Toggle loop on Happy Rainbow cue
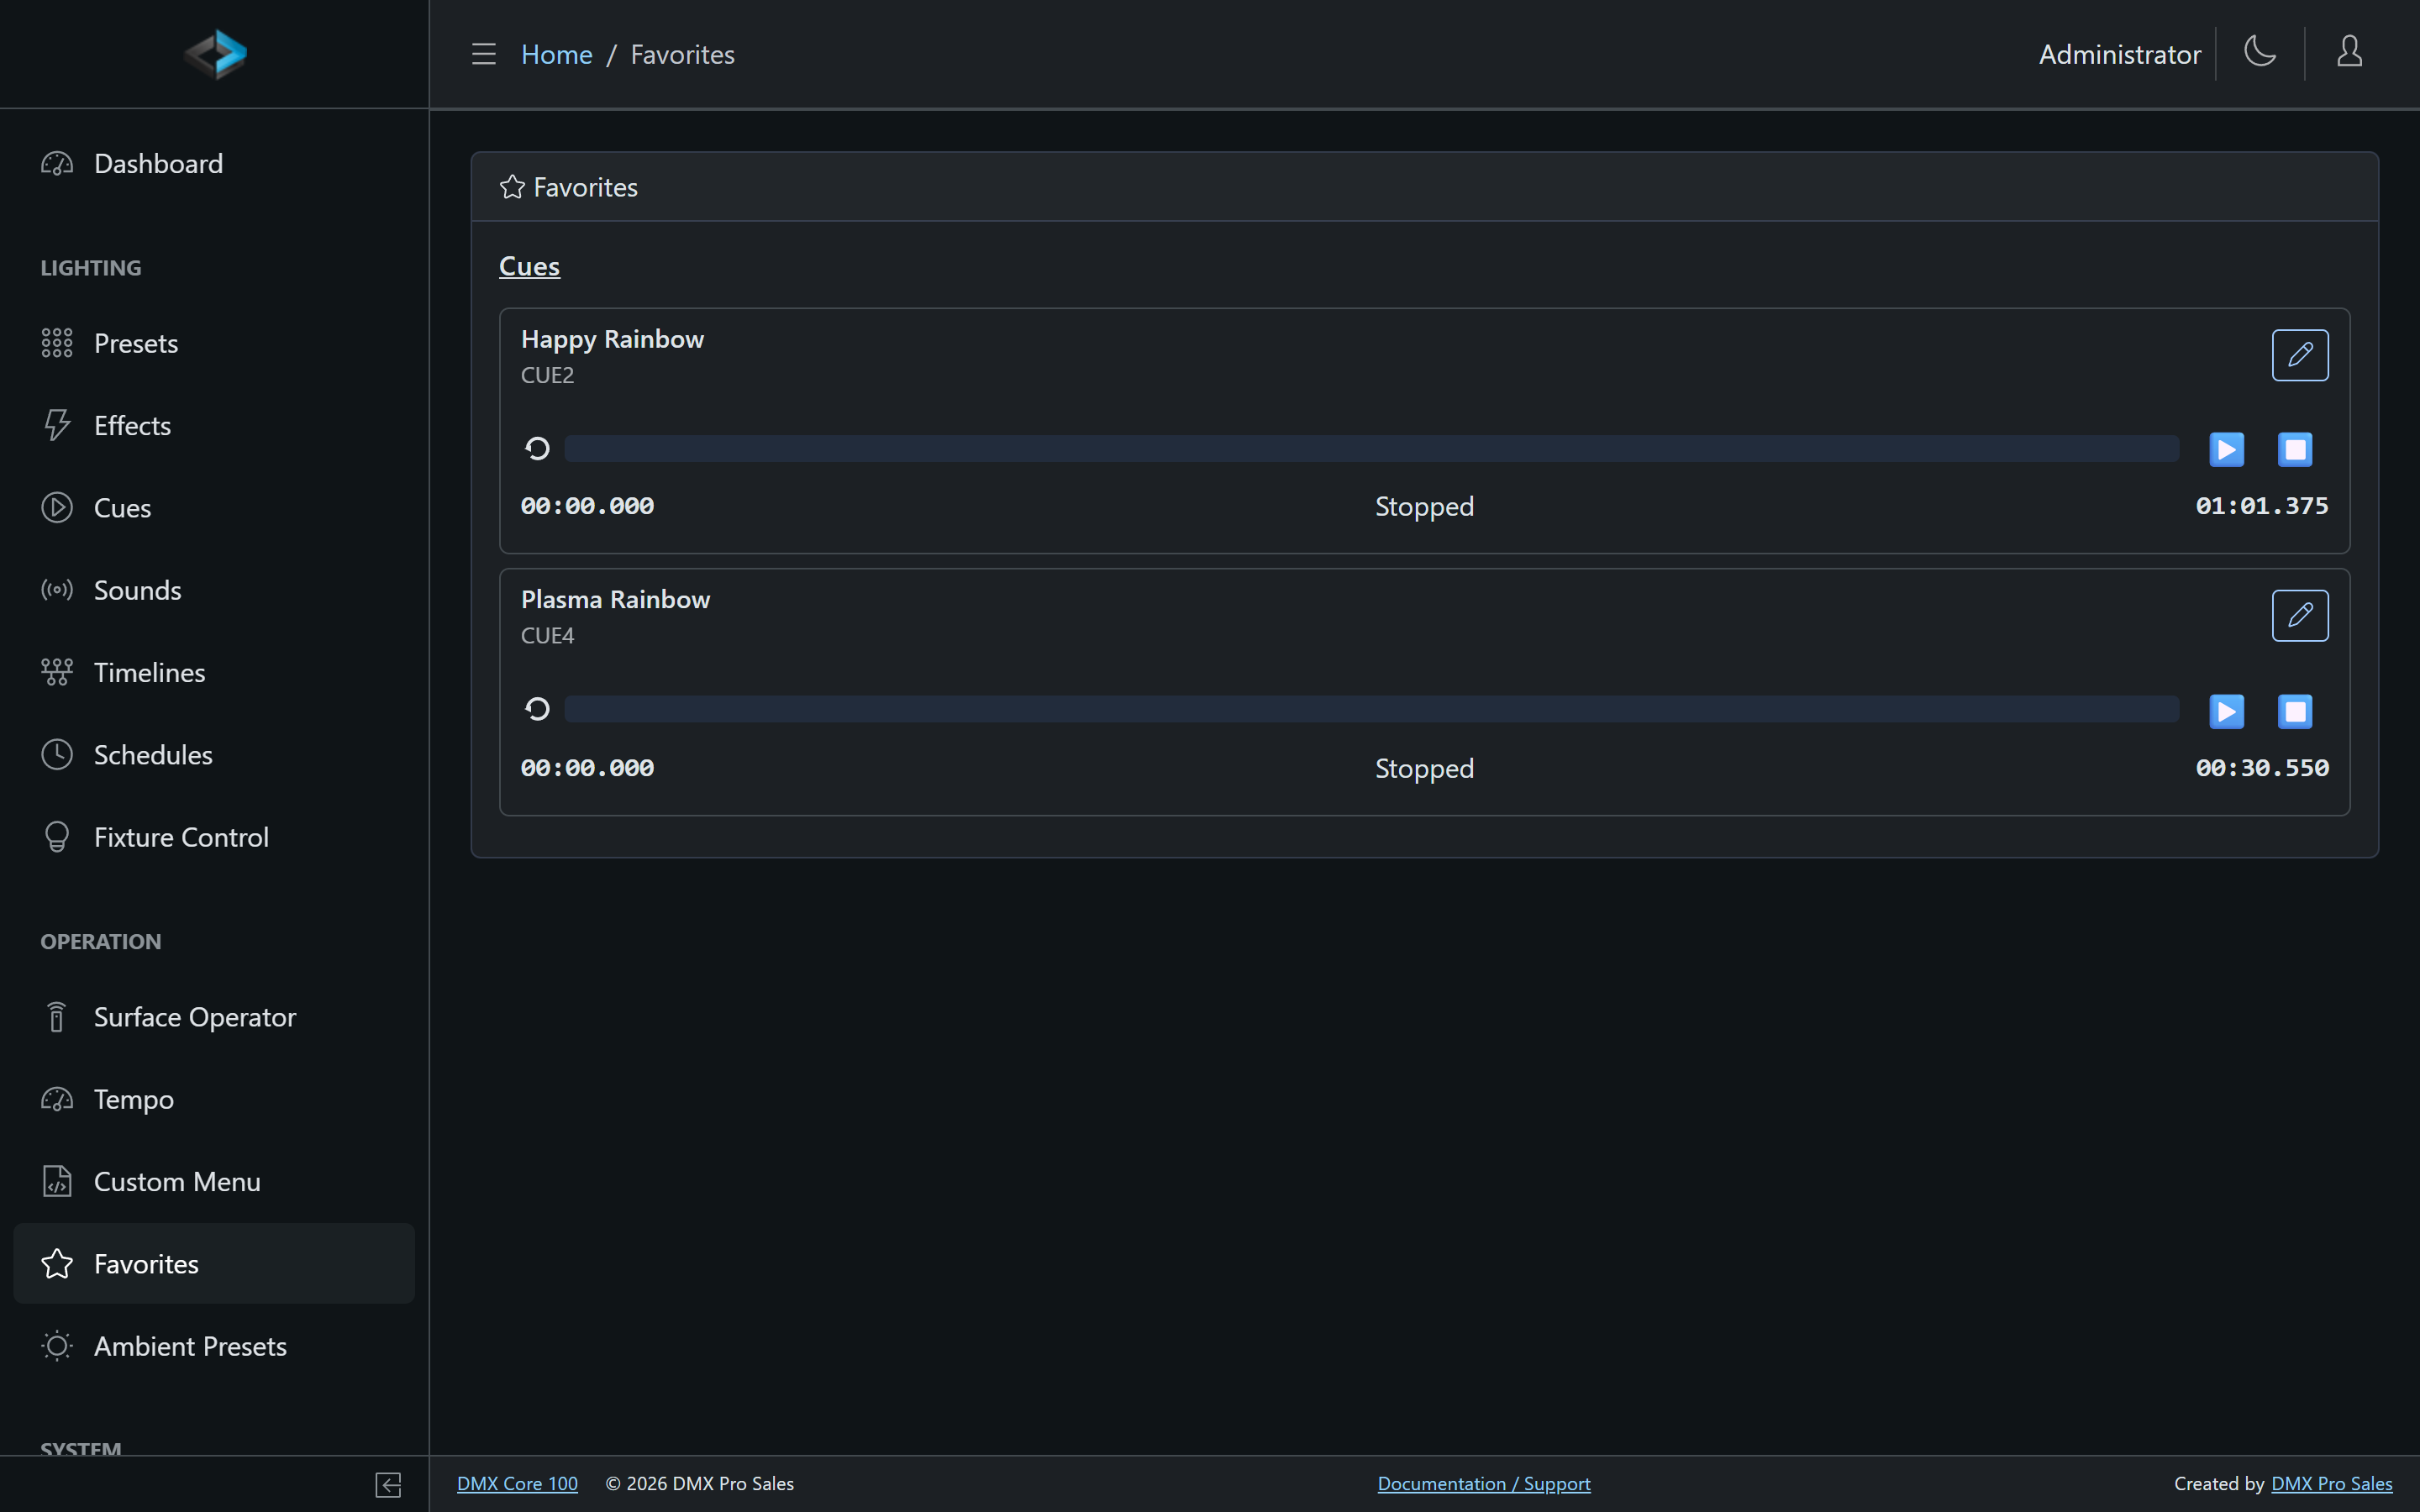This screenshot has width=2420, height=1512. pyautogui.click(x=537, y=449)
